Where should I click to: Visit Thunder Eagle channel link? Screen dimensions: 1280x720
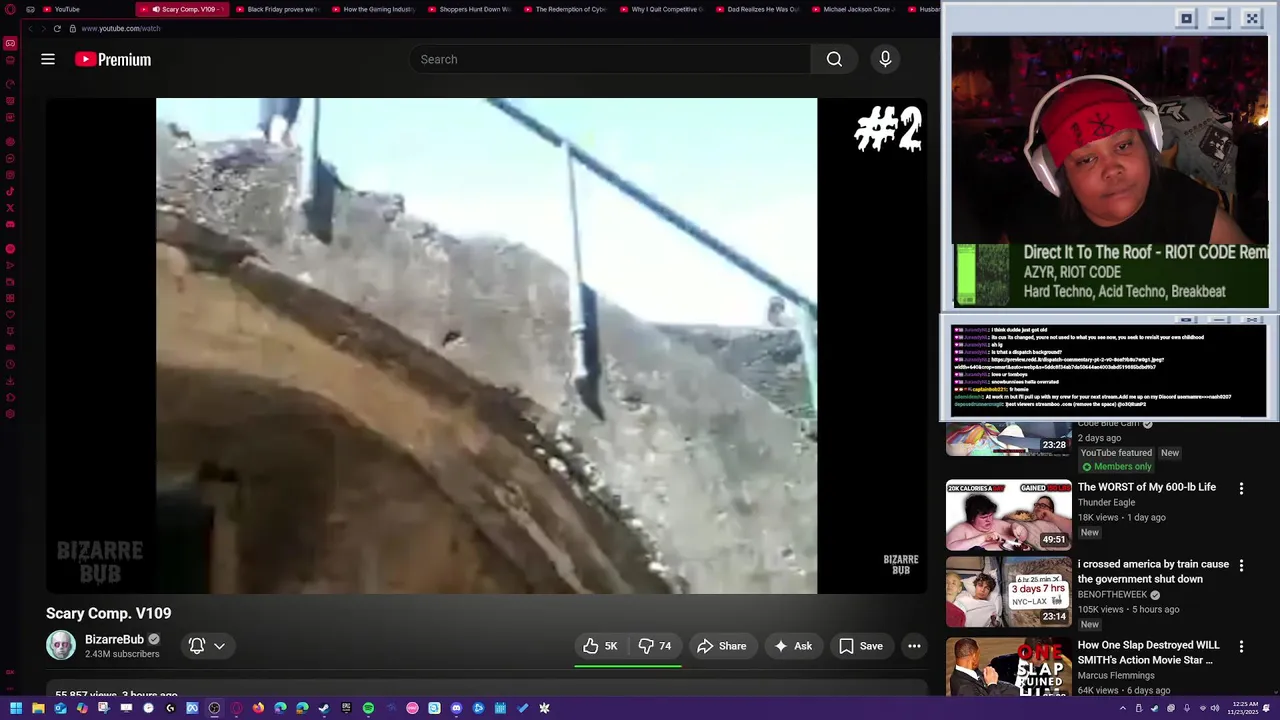tap(1106, 502)
